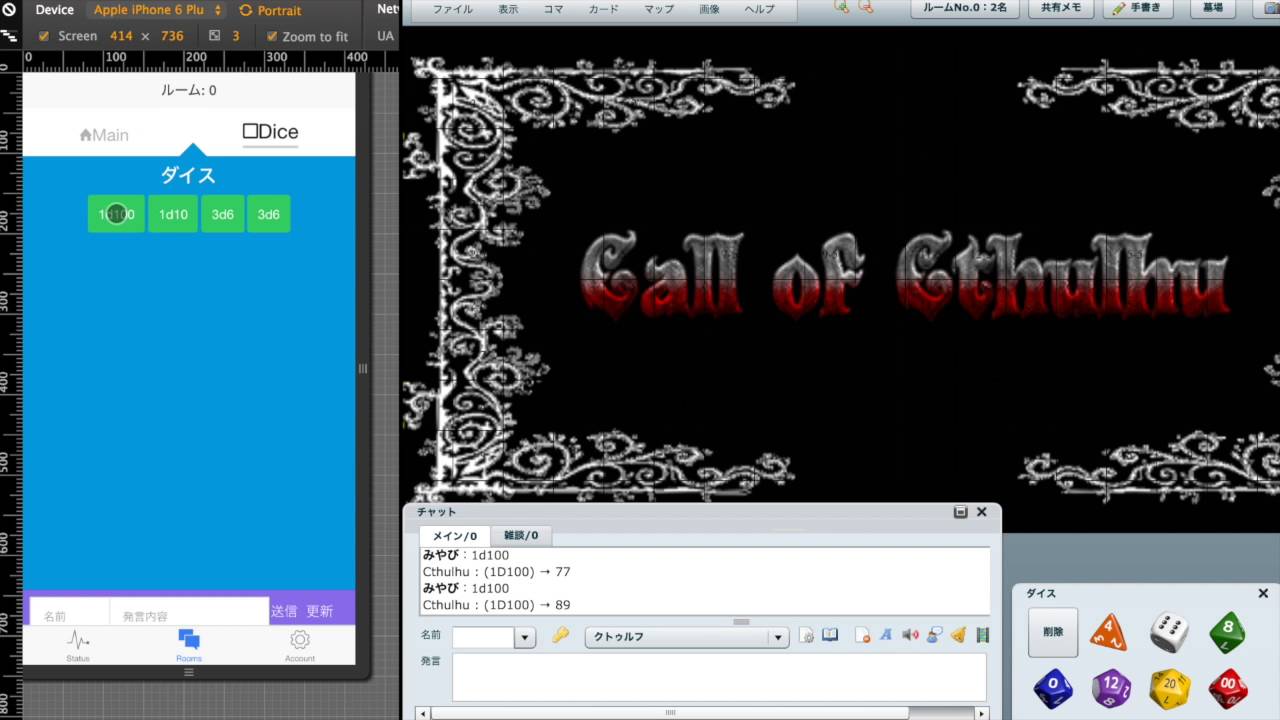Click the screen width value 414
The image size is (1280, 720).
point(121,36)
